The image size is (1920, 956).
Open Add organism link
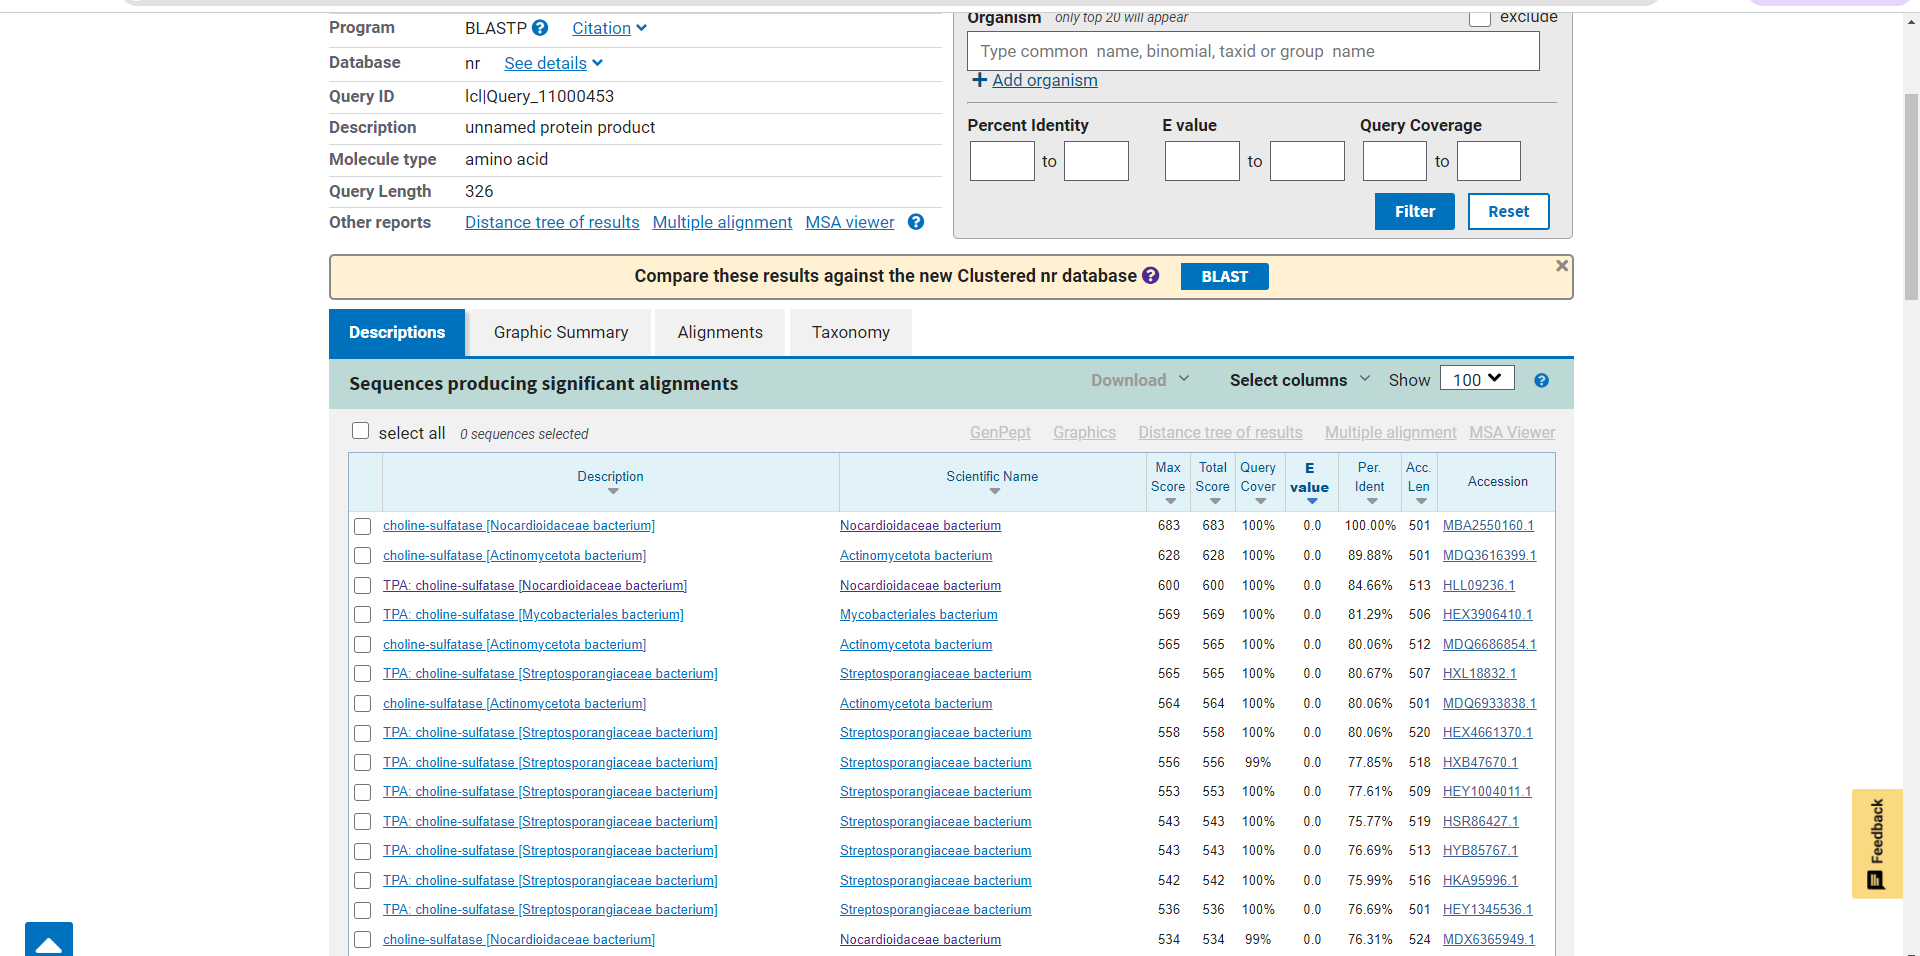coord(1044,80)
